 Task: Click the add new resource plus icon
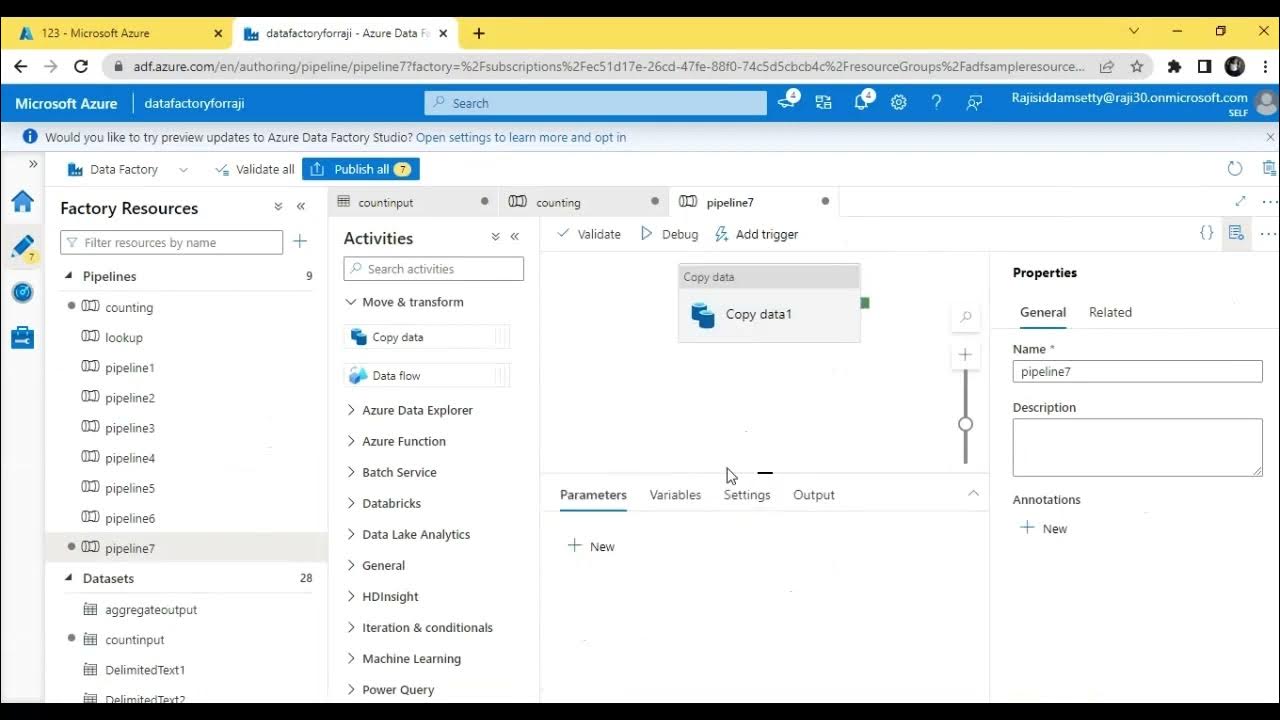tap(300, 241)
